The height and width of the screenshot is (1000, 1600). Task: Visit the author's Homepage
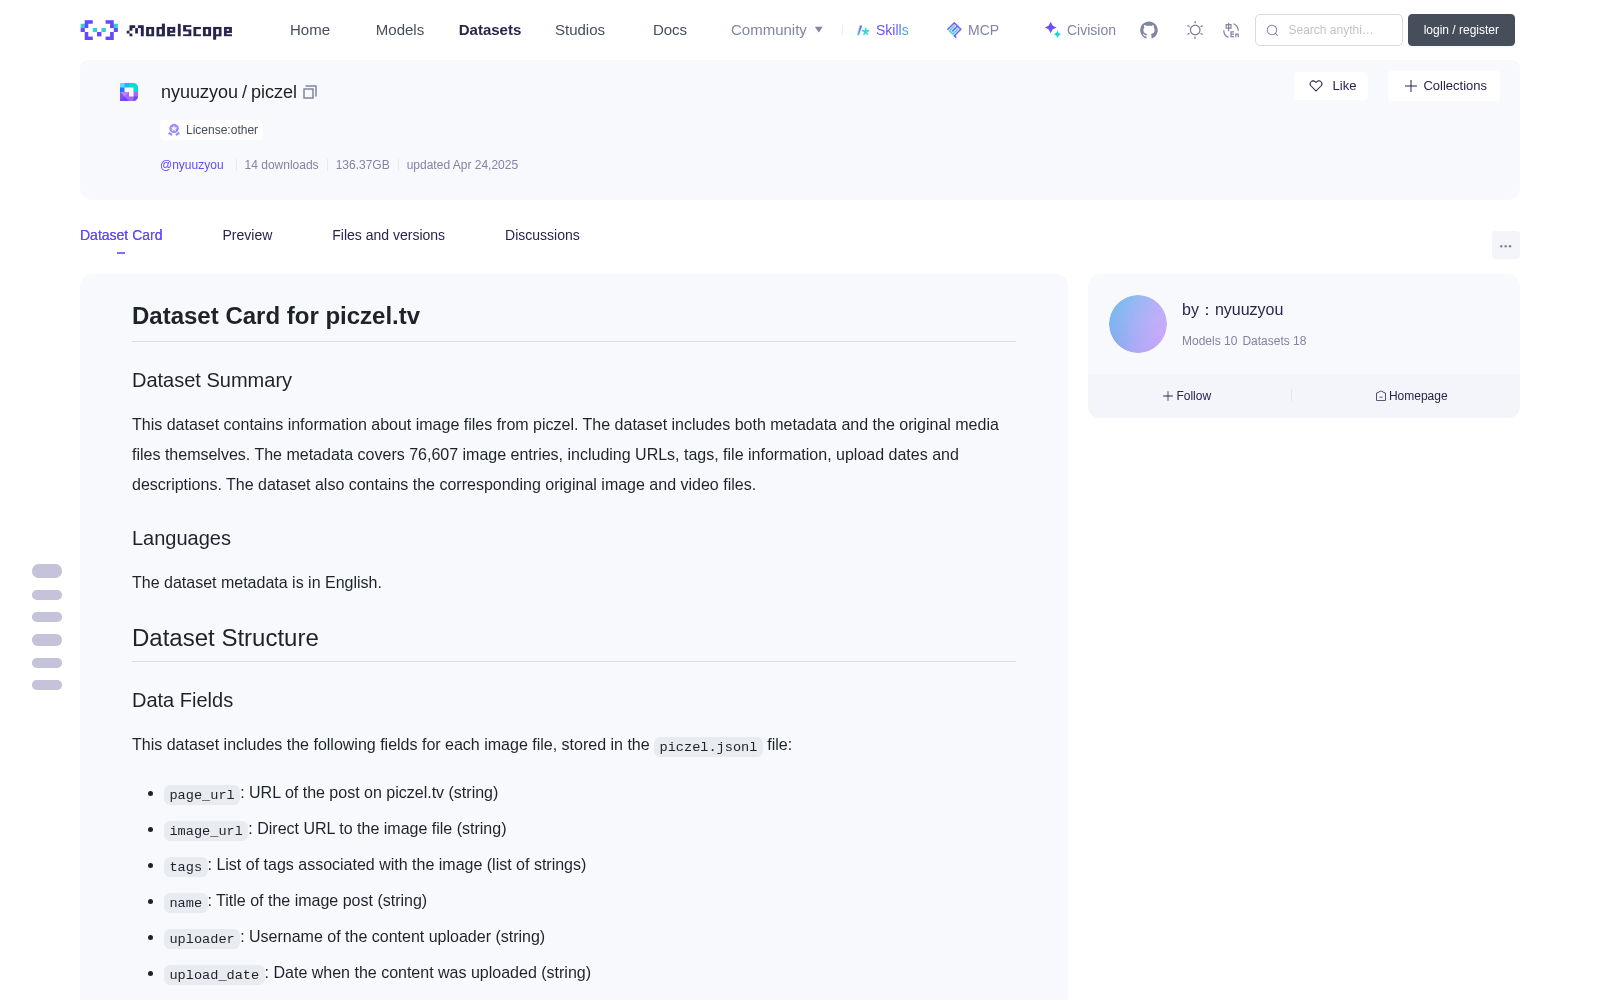click(x=1411, y=396)
